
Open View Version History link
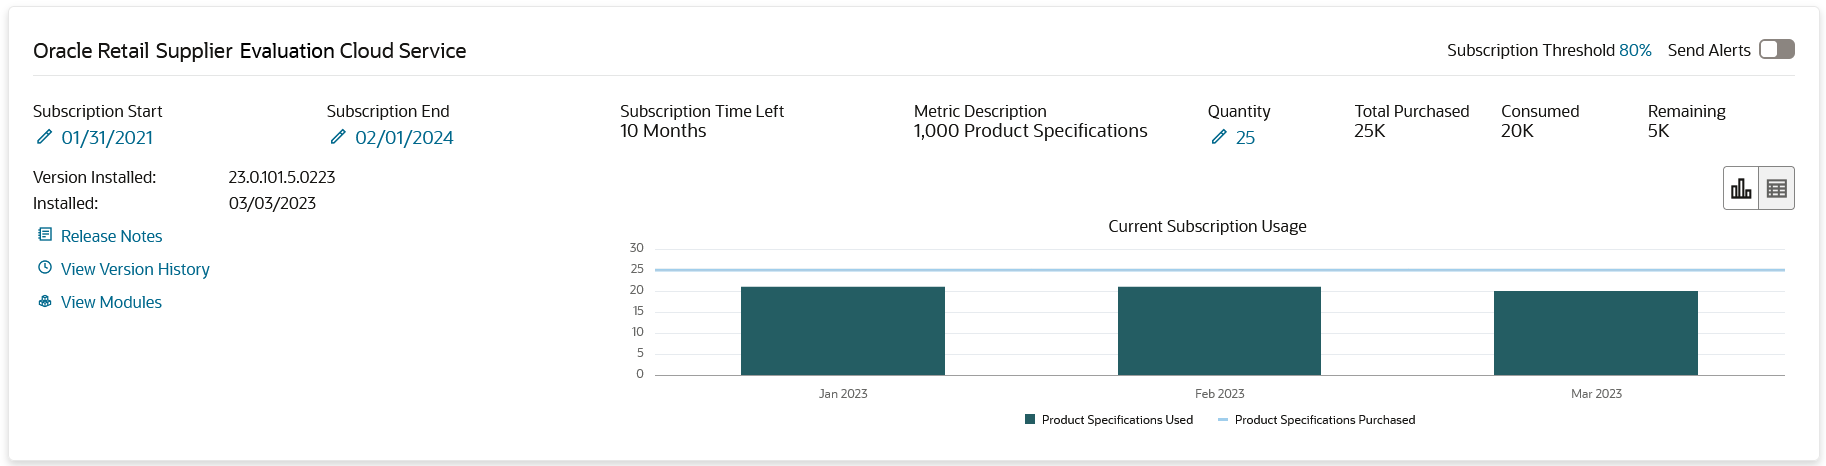pyautogui.click(x=135, y=269)
